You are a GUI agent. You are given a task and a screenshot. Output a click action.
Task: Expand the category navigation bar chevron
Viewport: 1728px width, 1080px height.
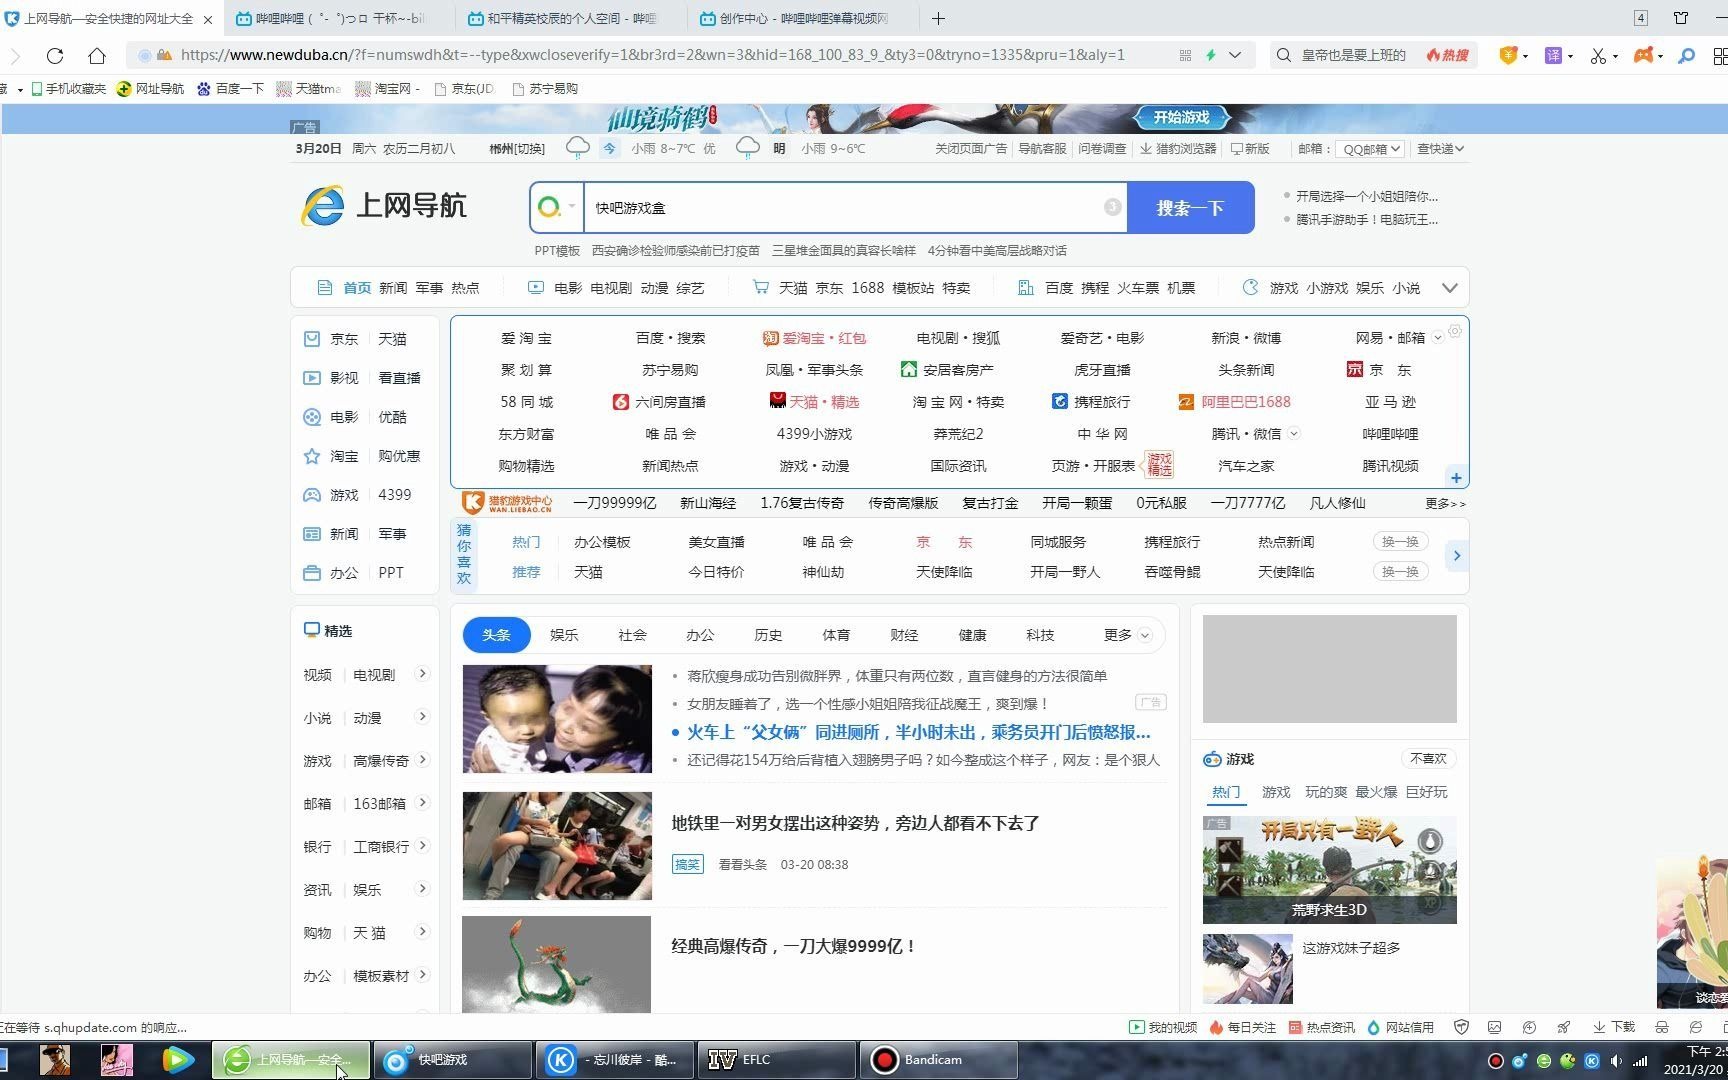(x=1449, y=288)
